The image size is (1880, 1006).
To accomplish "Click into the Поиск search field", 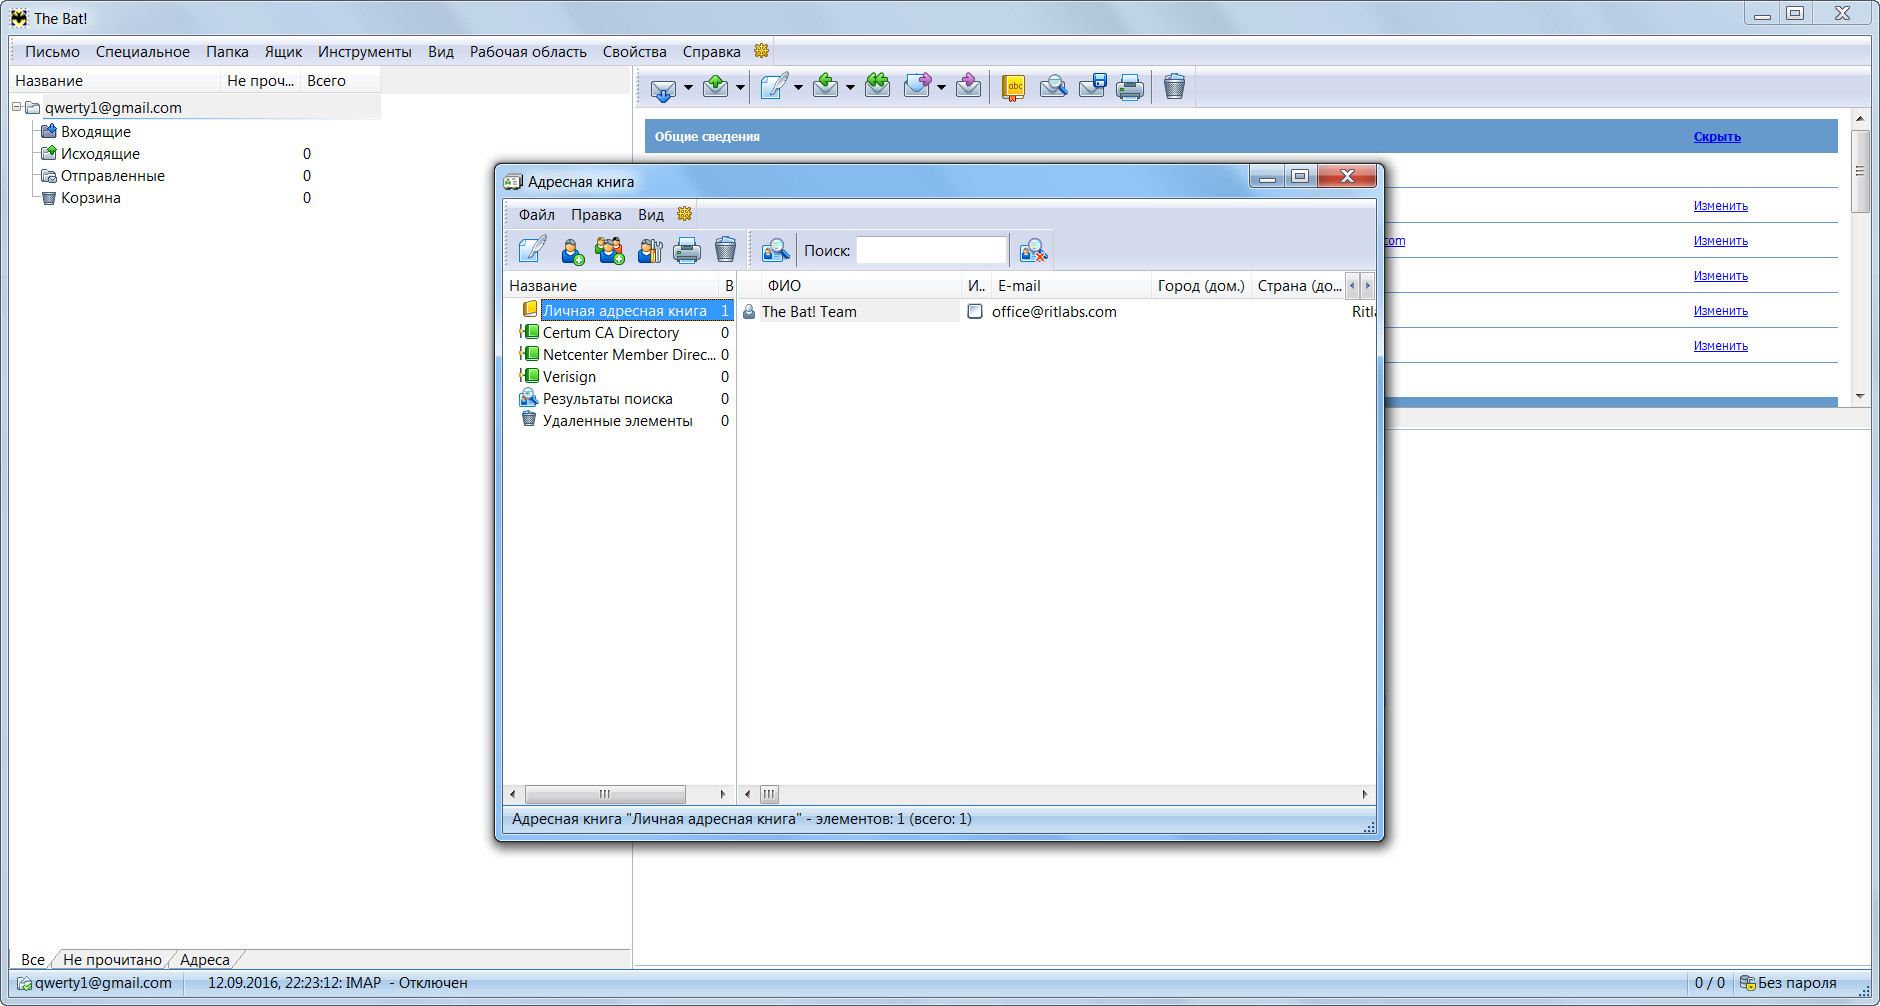I will click(x=931, y=250).
